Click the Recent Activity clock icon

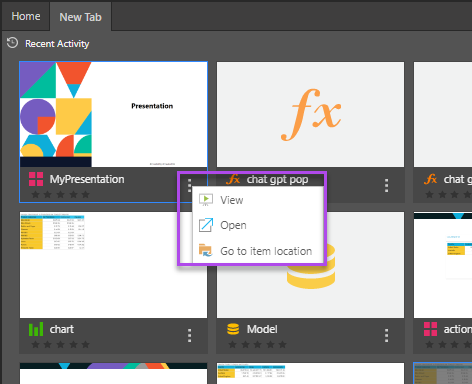(x=12, y=43)
